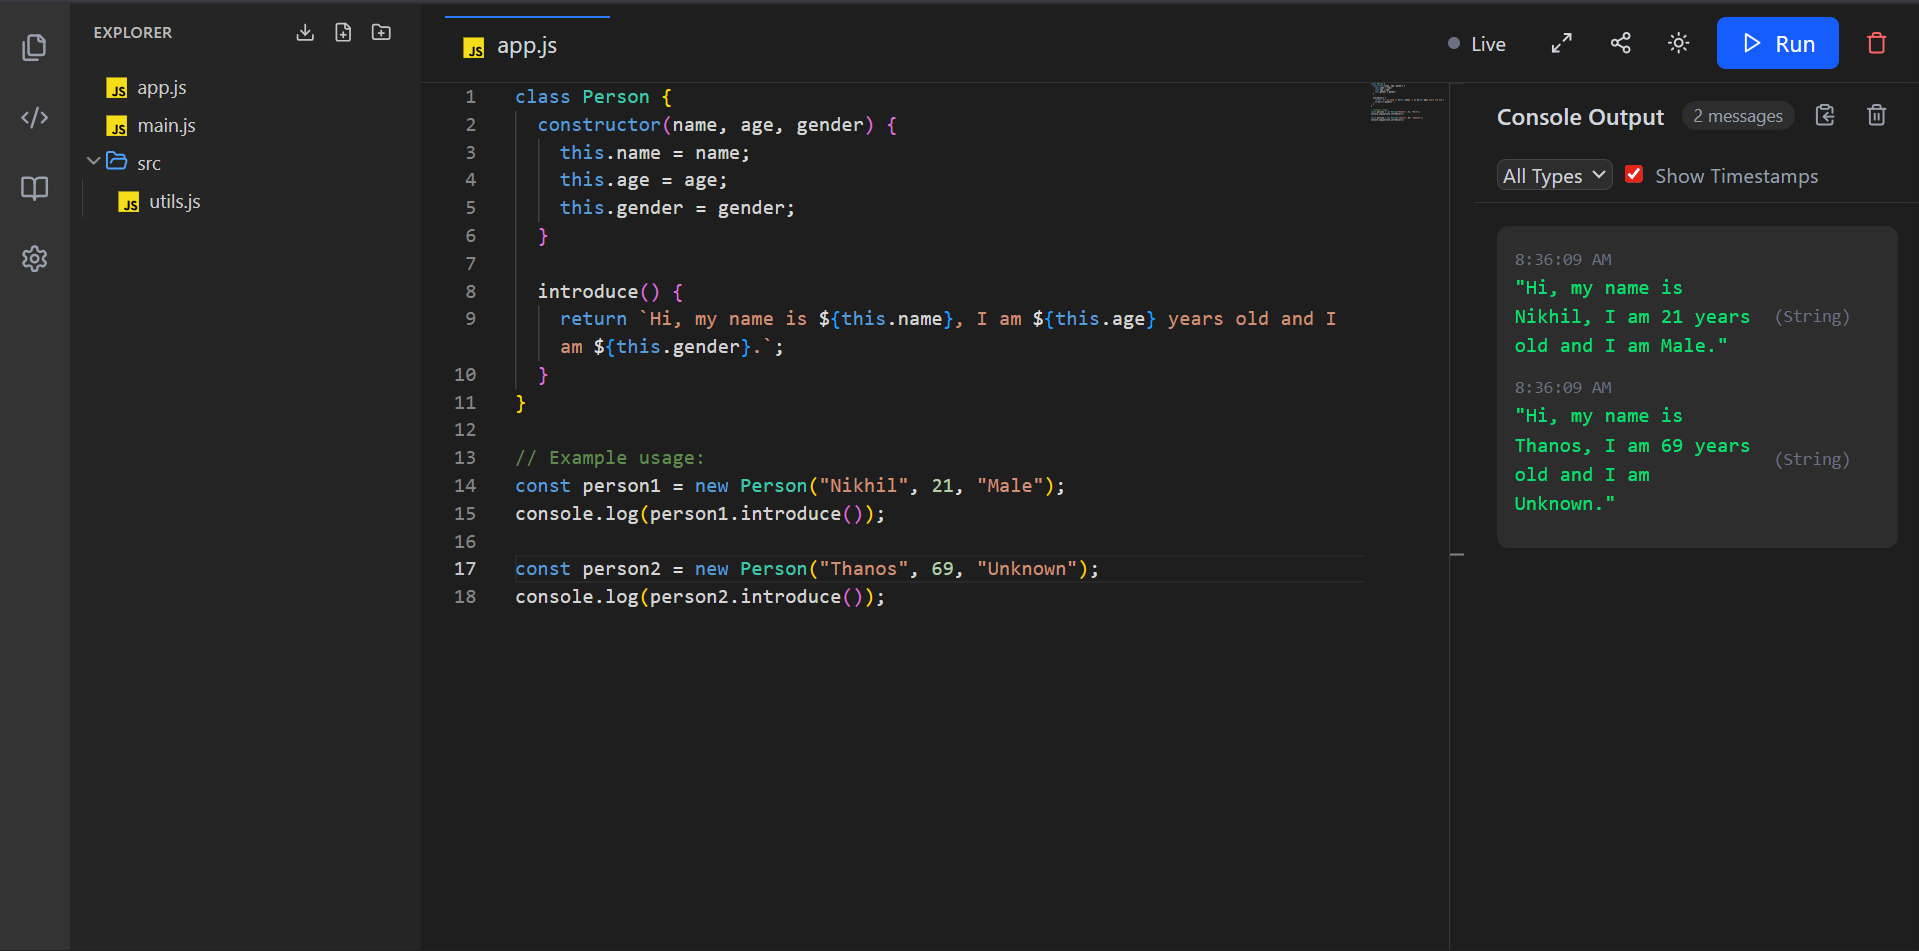Open the settings gear
This screenshot has height=951, width=1919.
[x=34, y=259]
